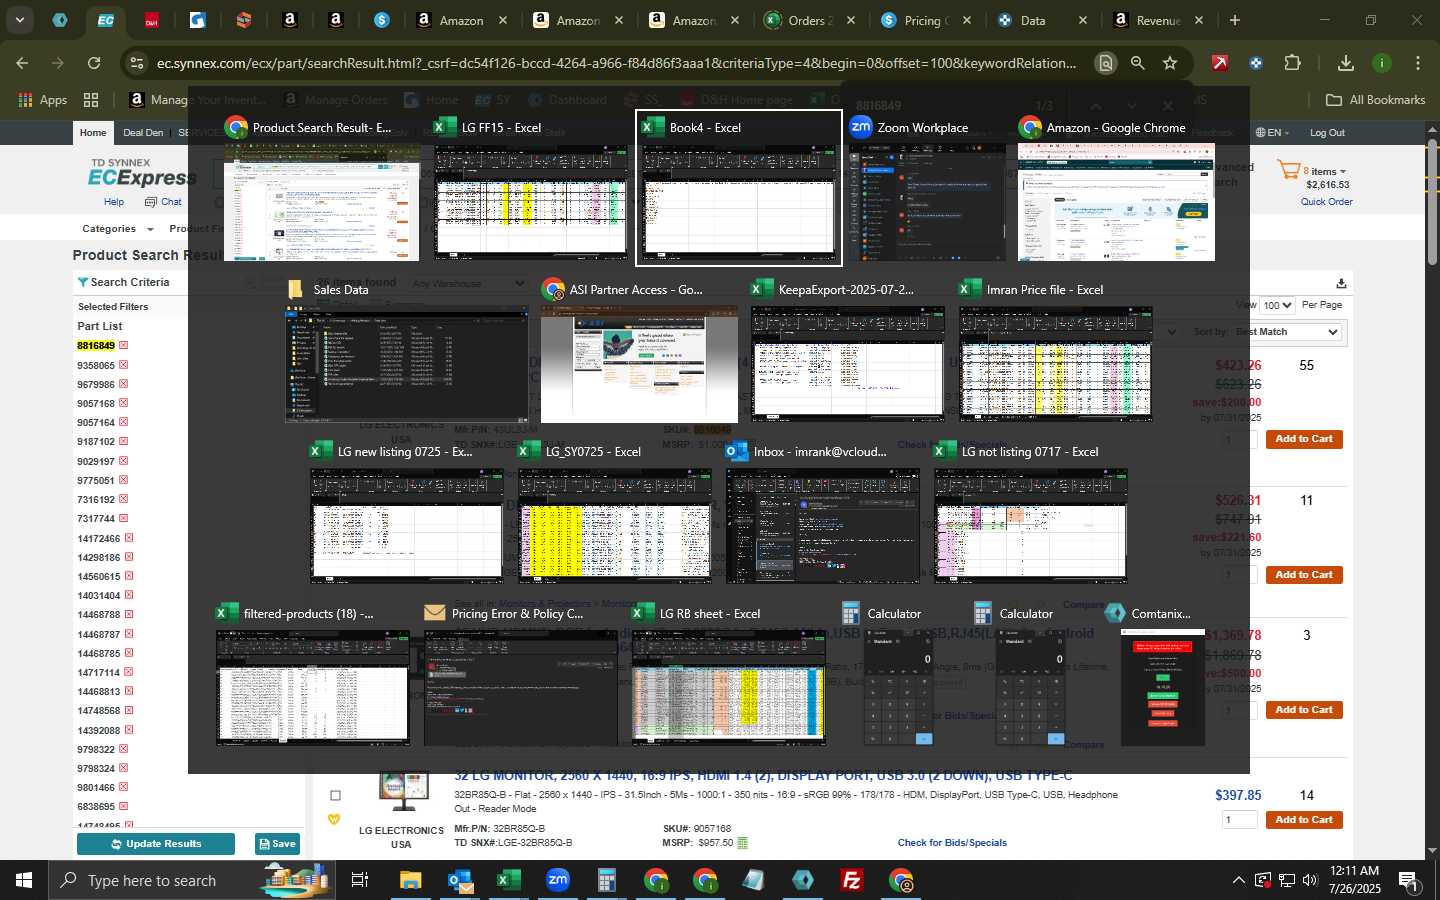Open the Chrome tab search dropdown
Viewport: 1440px width, 900px height.
click(x=19, y=20)
